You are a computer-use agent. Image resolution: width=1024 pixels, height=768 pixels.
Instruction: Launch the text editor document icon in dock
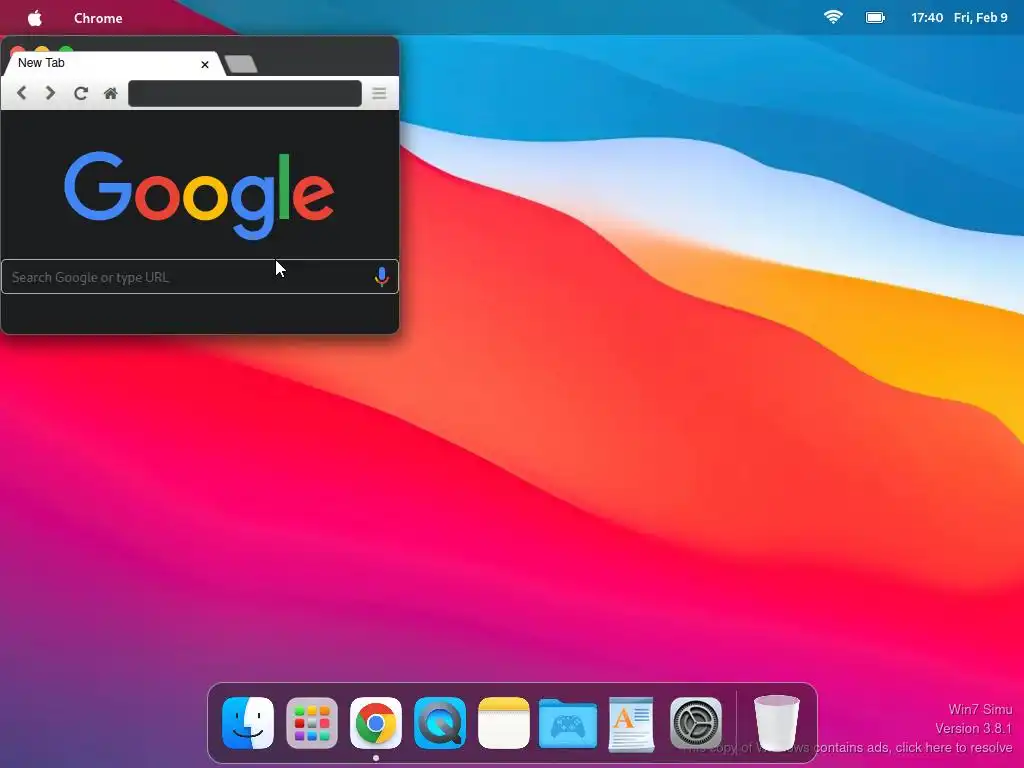631,724
